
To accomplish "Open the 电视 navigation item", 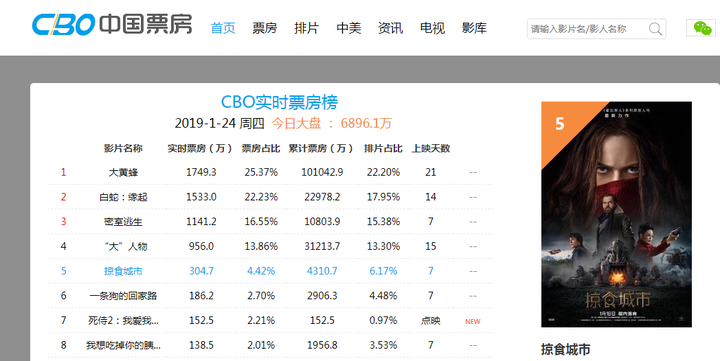I will coord(432,28).
